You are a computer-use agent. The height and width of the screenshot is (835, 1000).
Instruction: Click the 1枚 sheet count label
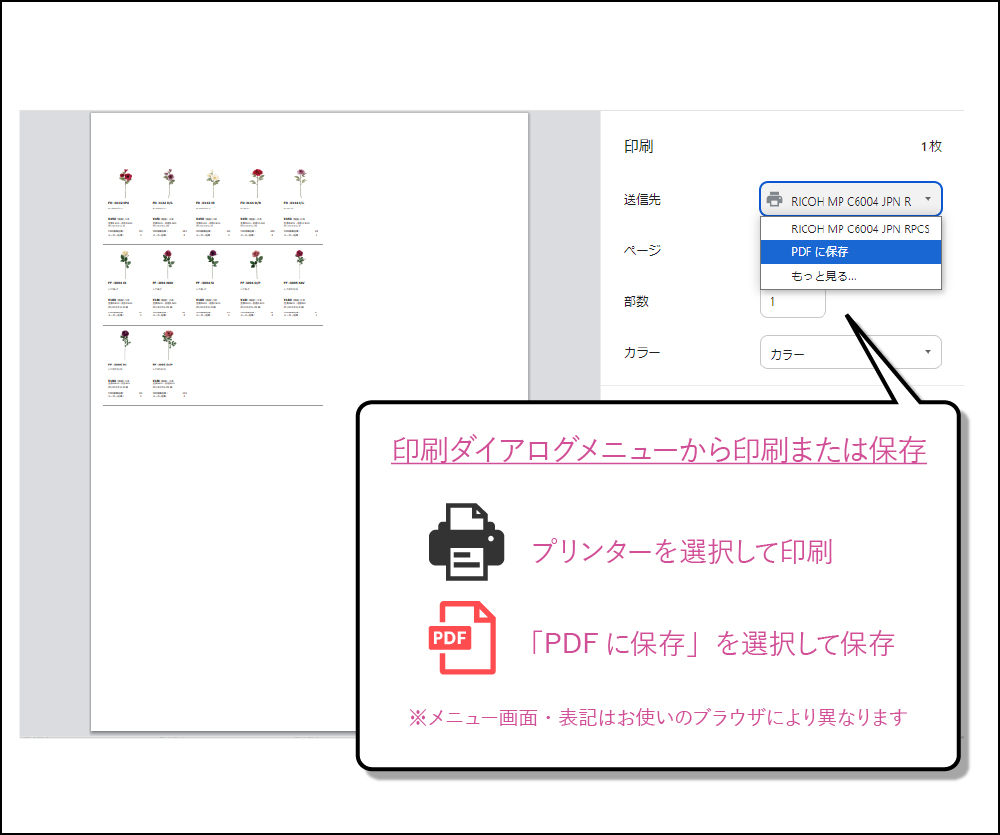pyautogui.click(x=931, y=147)
